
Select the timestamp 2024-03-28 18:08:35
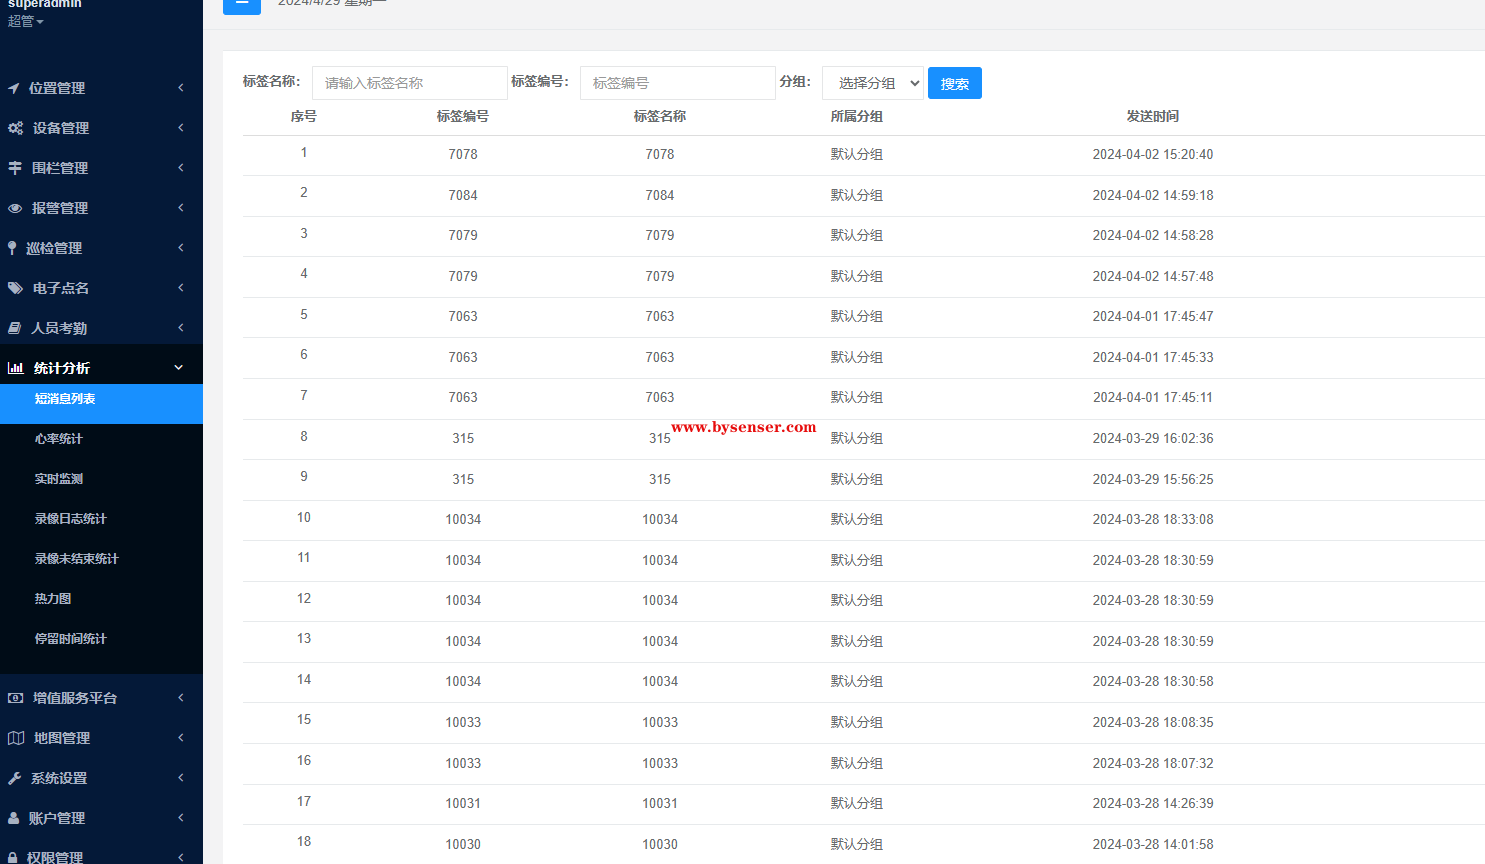pos(1153,722)
